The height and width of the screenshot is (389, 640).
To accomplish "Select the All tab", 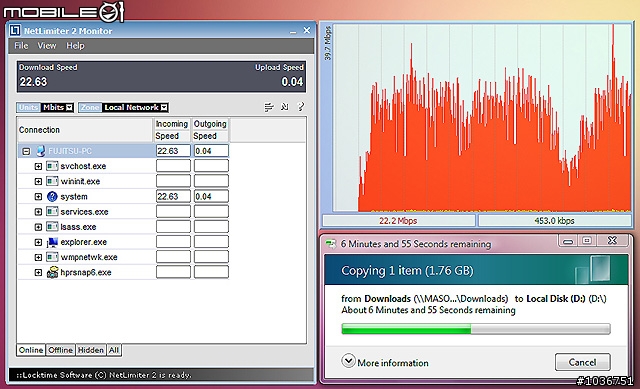I will (x=114, y=350).
